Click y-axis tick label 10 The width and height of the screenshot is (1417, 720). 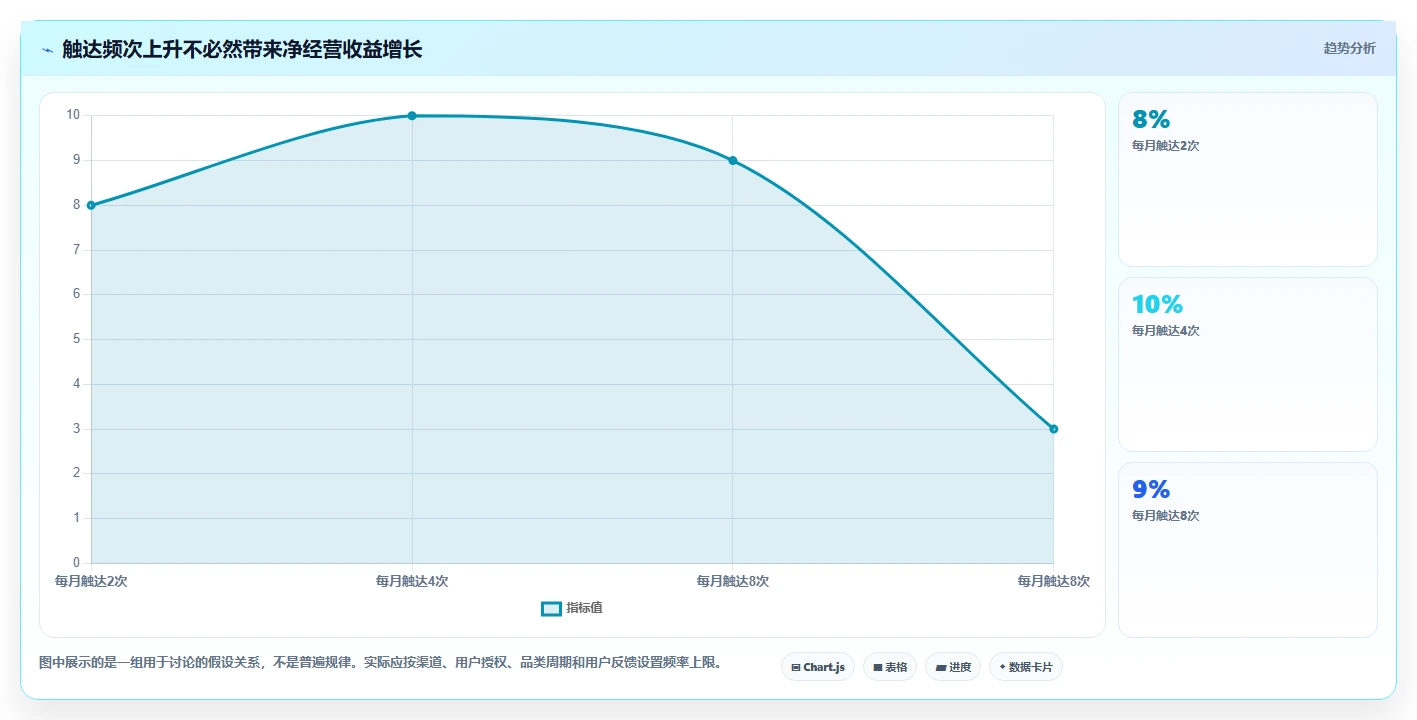[x=73, y=115]
